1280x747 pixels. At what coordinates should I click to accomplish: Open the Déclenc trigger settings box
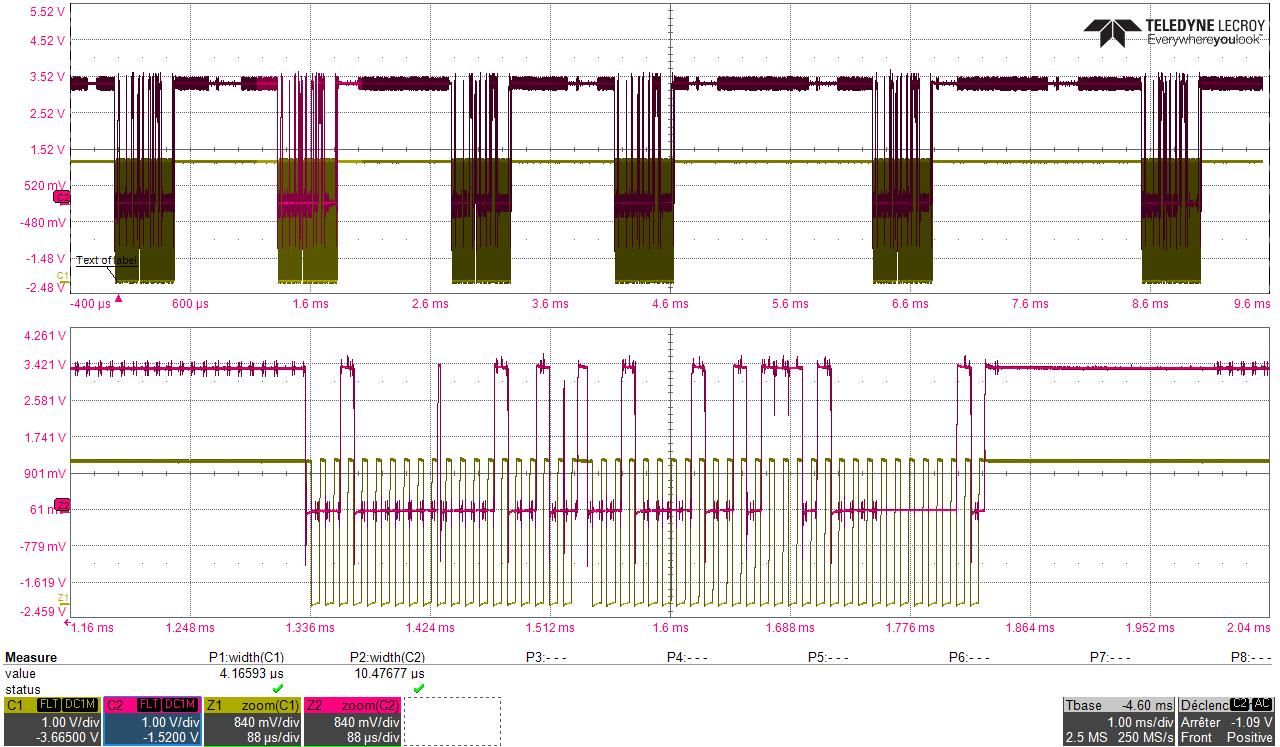(x=1226, y=721)
